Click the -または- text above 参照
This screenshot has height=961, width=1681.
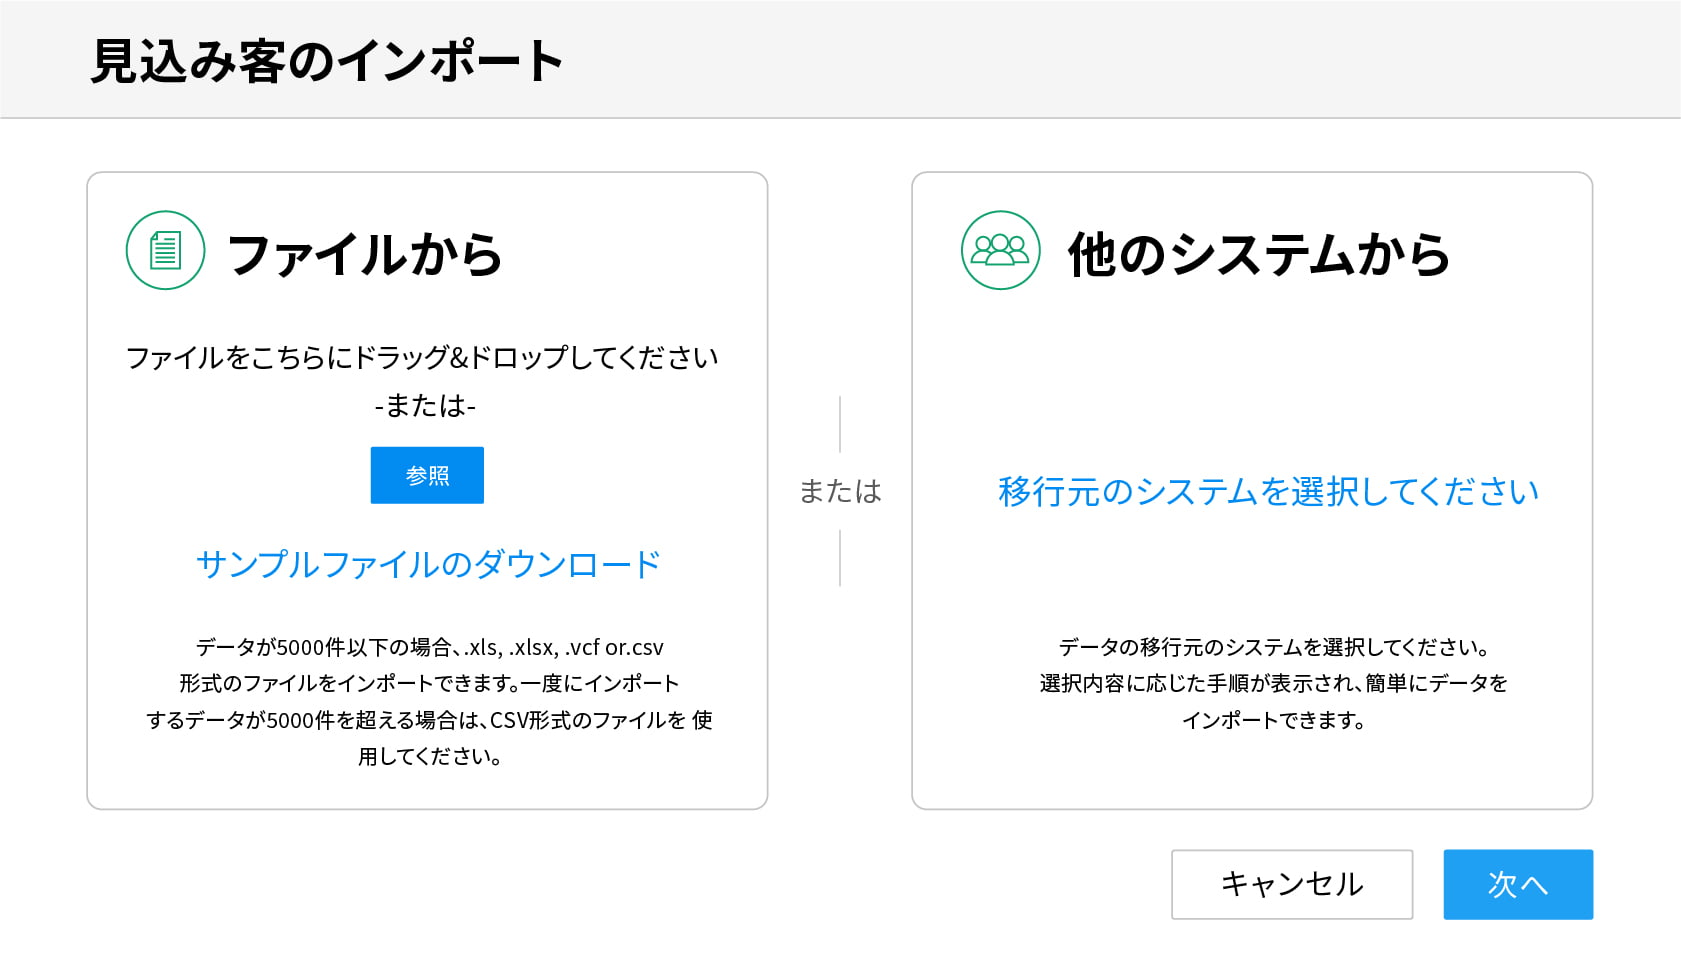pyautogui.click(x=426, y=405)
